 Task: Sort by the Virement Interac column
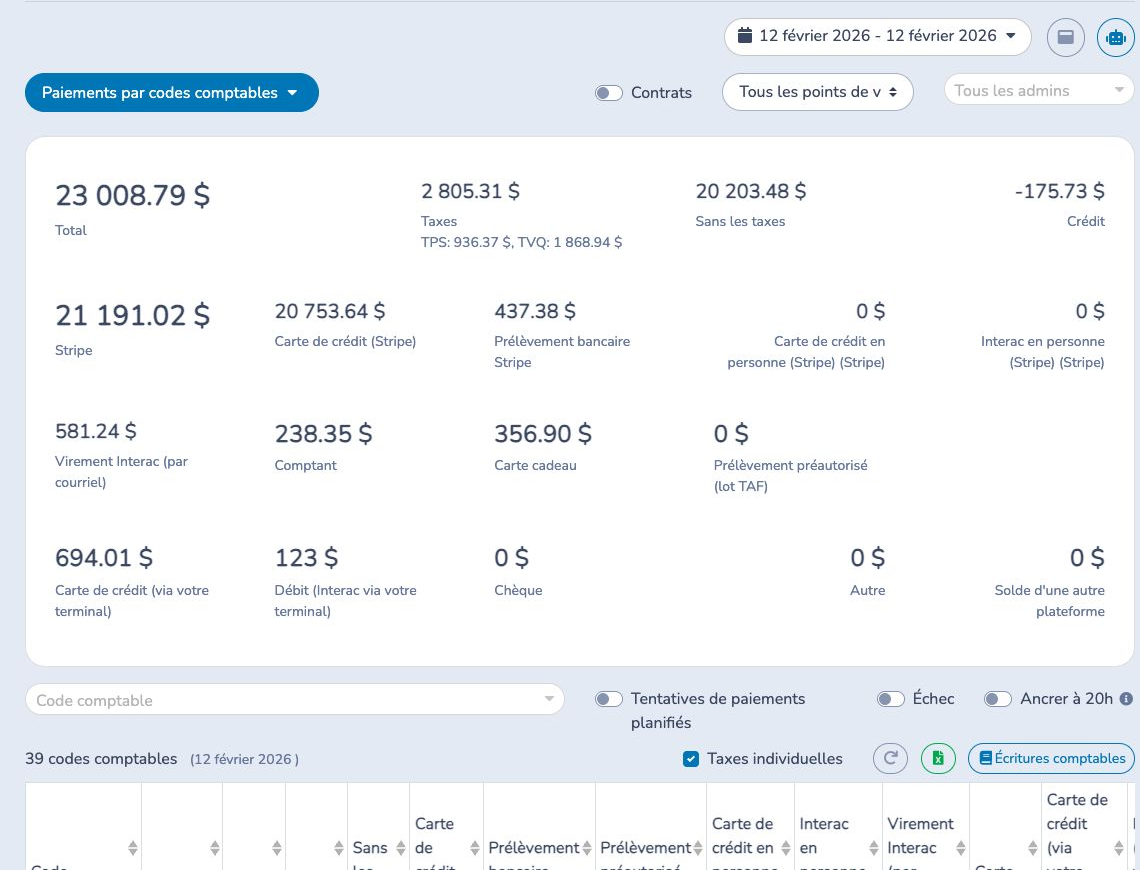click(960, 847)
